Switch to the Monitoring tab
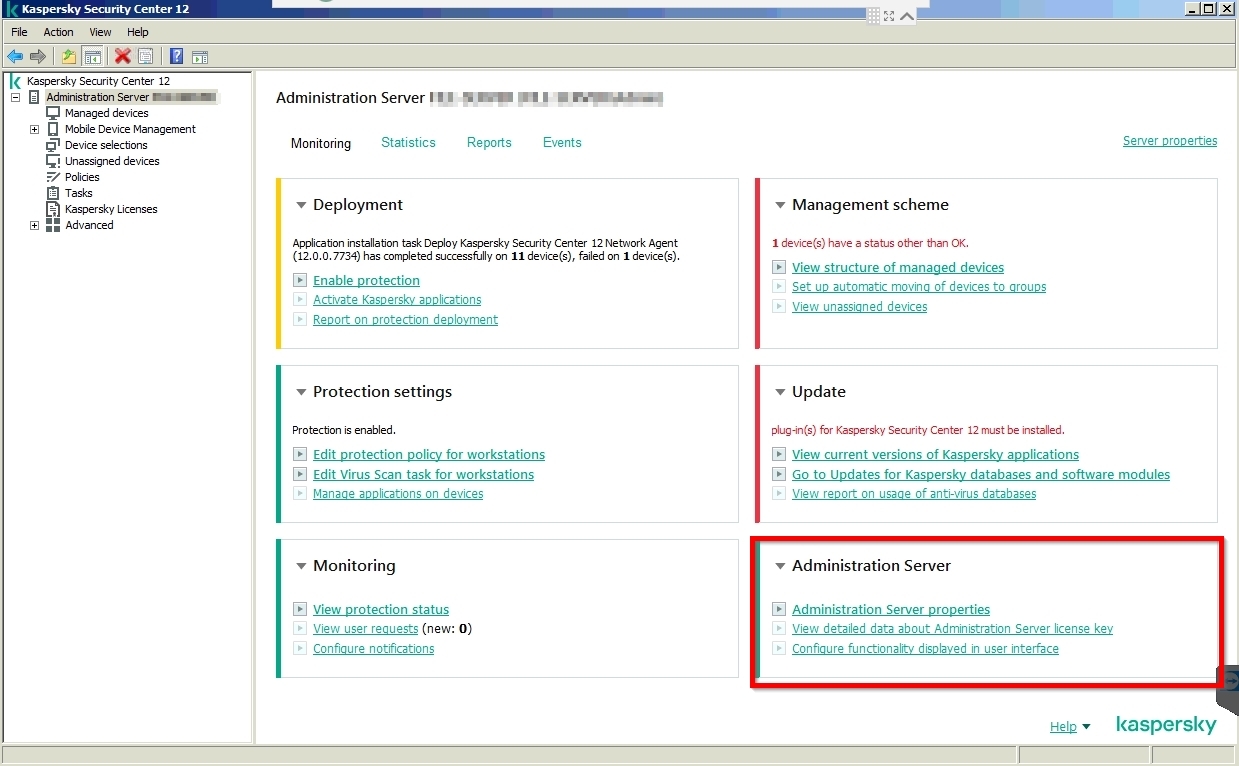The width and height of the screenshot is (1239, 766). [321, 143]
